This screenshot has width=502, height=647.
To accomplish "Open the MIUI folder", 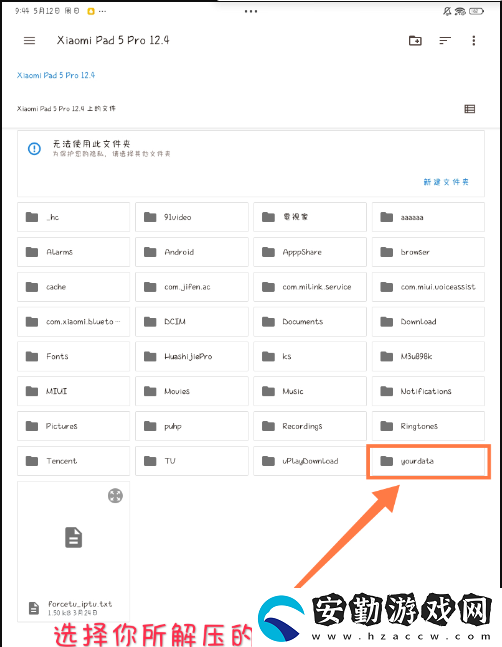I will click(73, 391).
